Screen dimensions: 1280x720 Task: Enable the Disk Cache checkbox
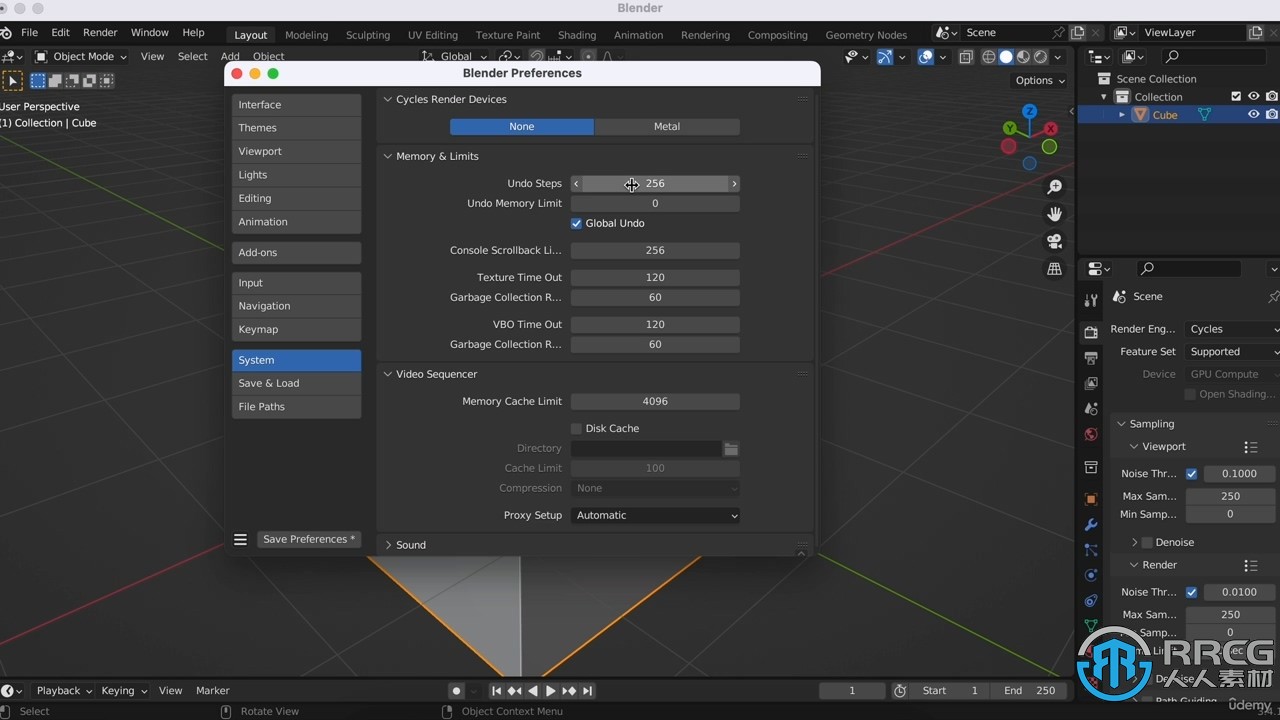(x=576, y=428)
